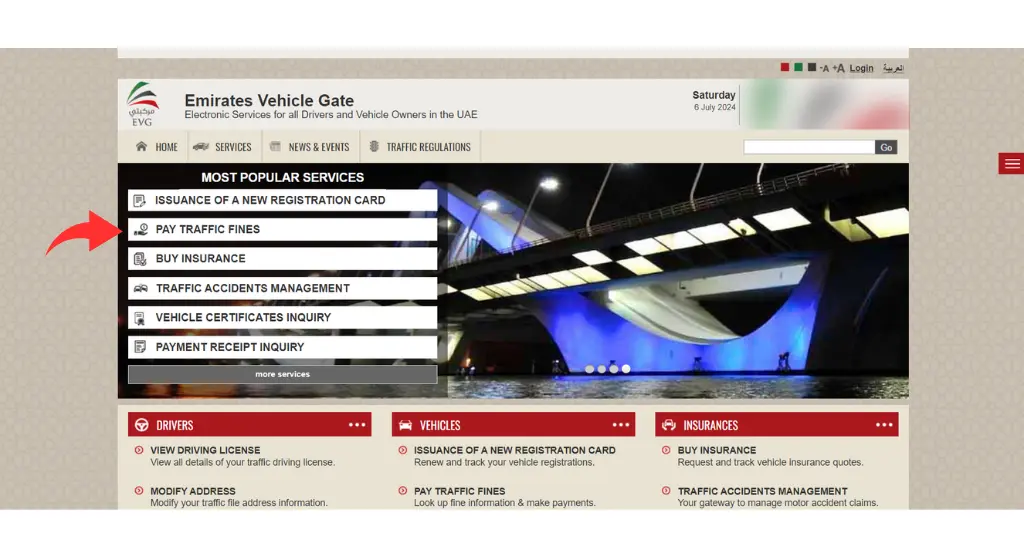This screenshot has width=1024, height=558.
Task: Click the Vehicle Certificates Inquiry icon
Action: [139, 318]
